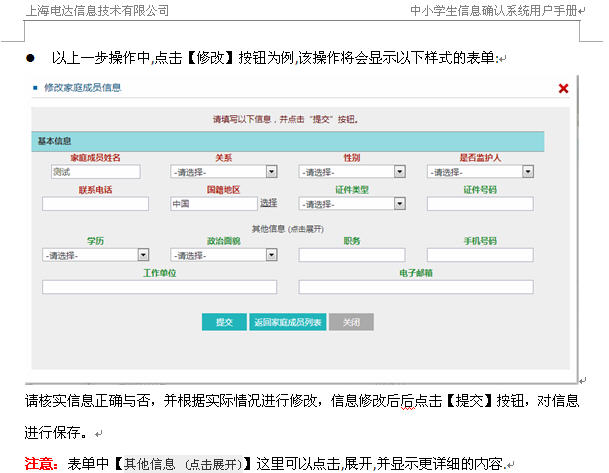Expand the 政治面貌 dropdown
Viewport: 609px width, 473px height.
[x=223, y=255]
